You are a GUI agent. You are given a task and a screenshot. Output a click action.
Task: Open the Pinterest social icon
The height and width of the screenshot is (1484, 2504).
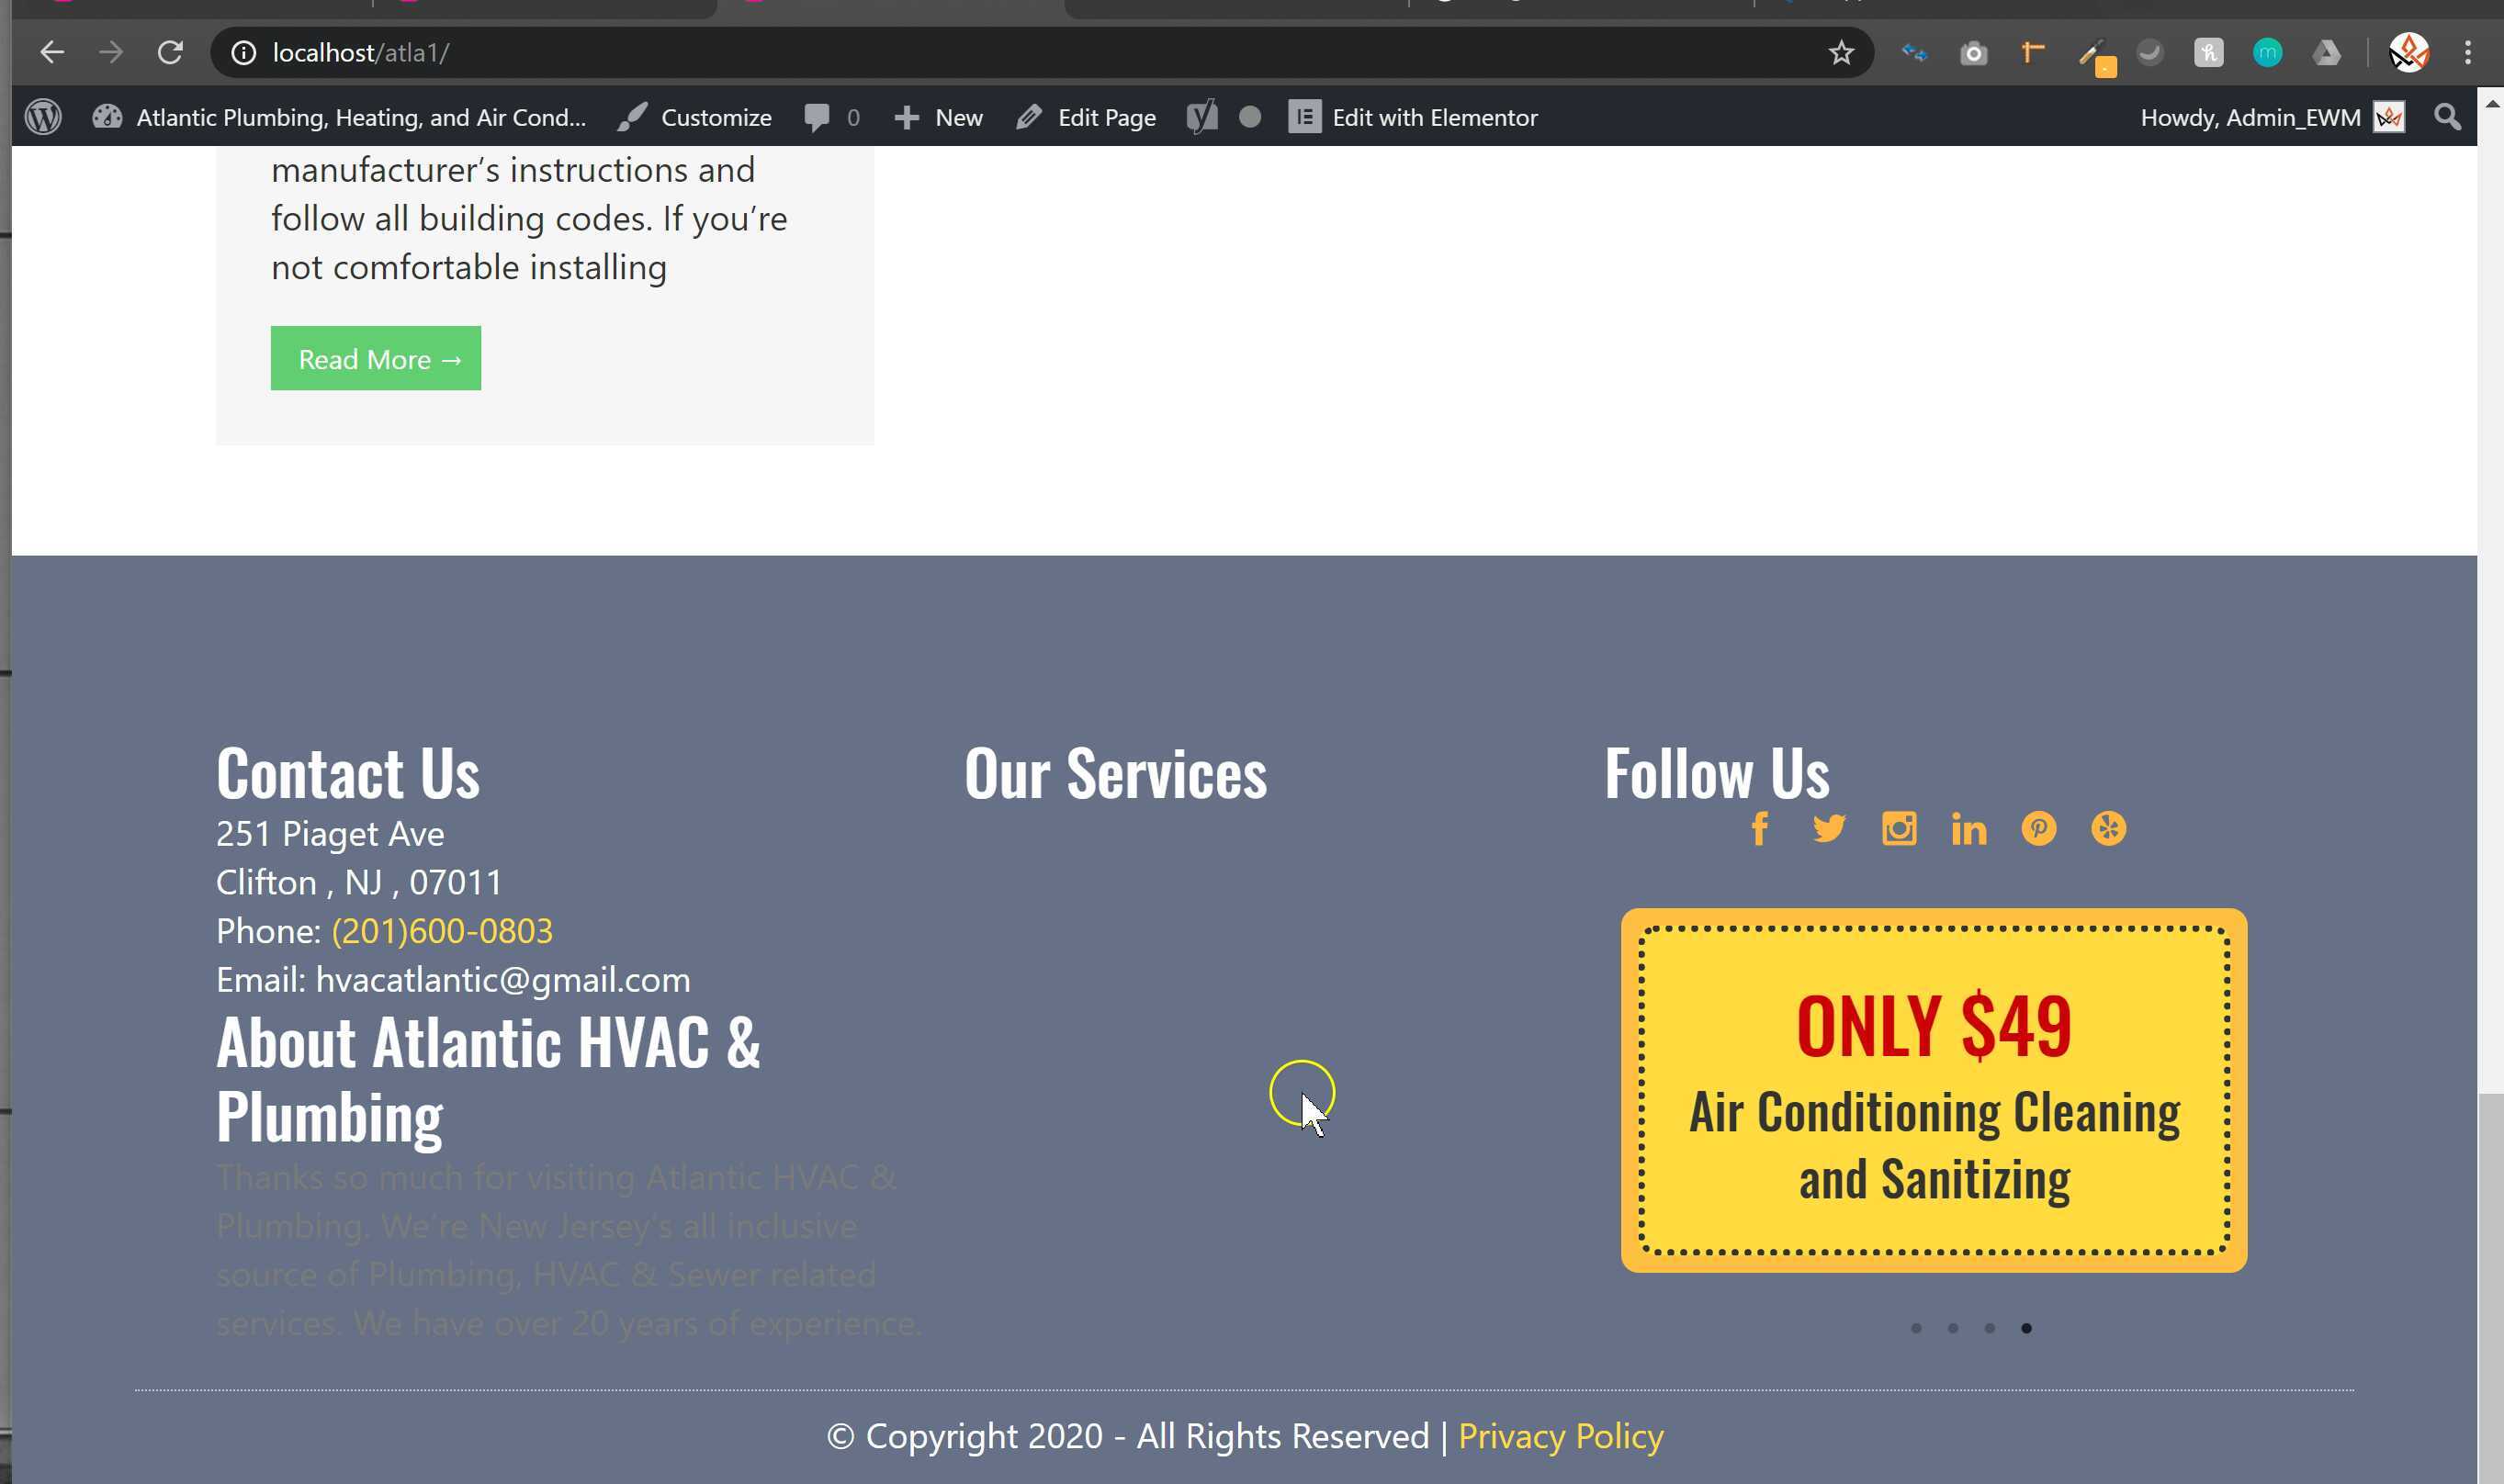point(2038,829)
